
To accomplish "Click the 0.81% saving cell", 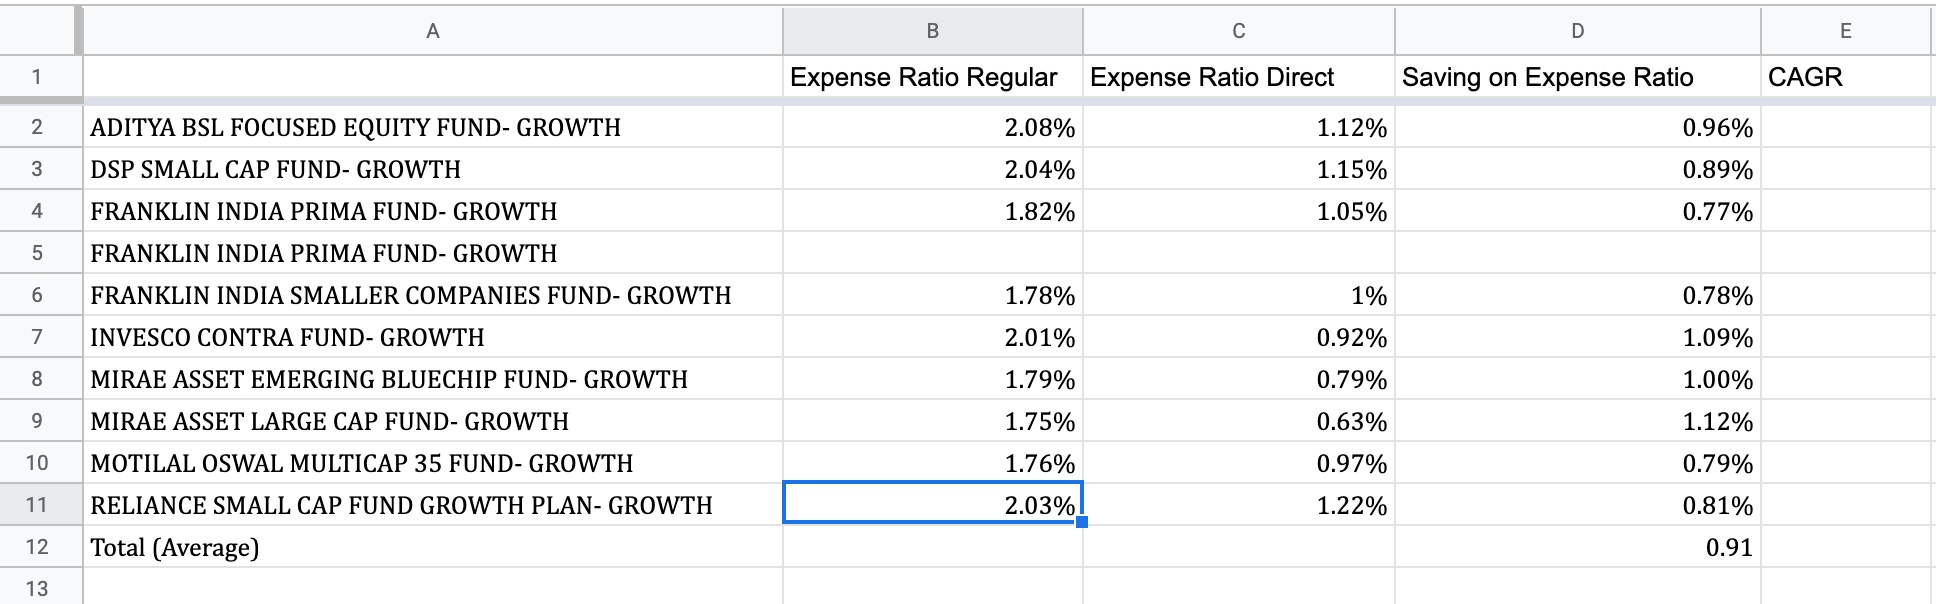I will (x=1577, y=505).
